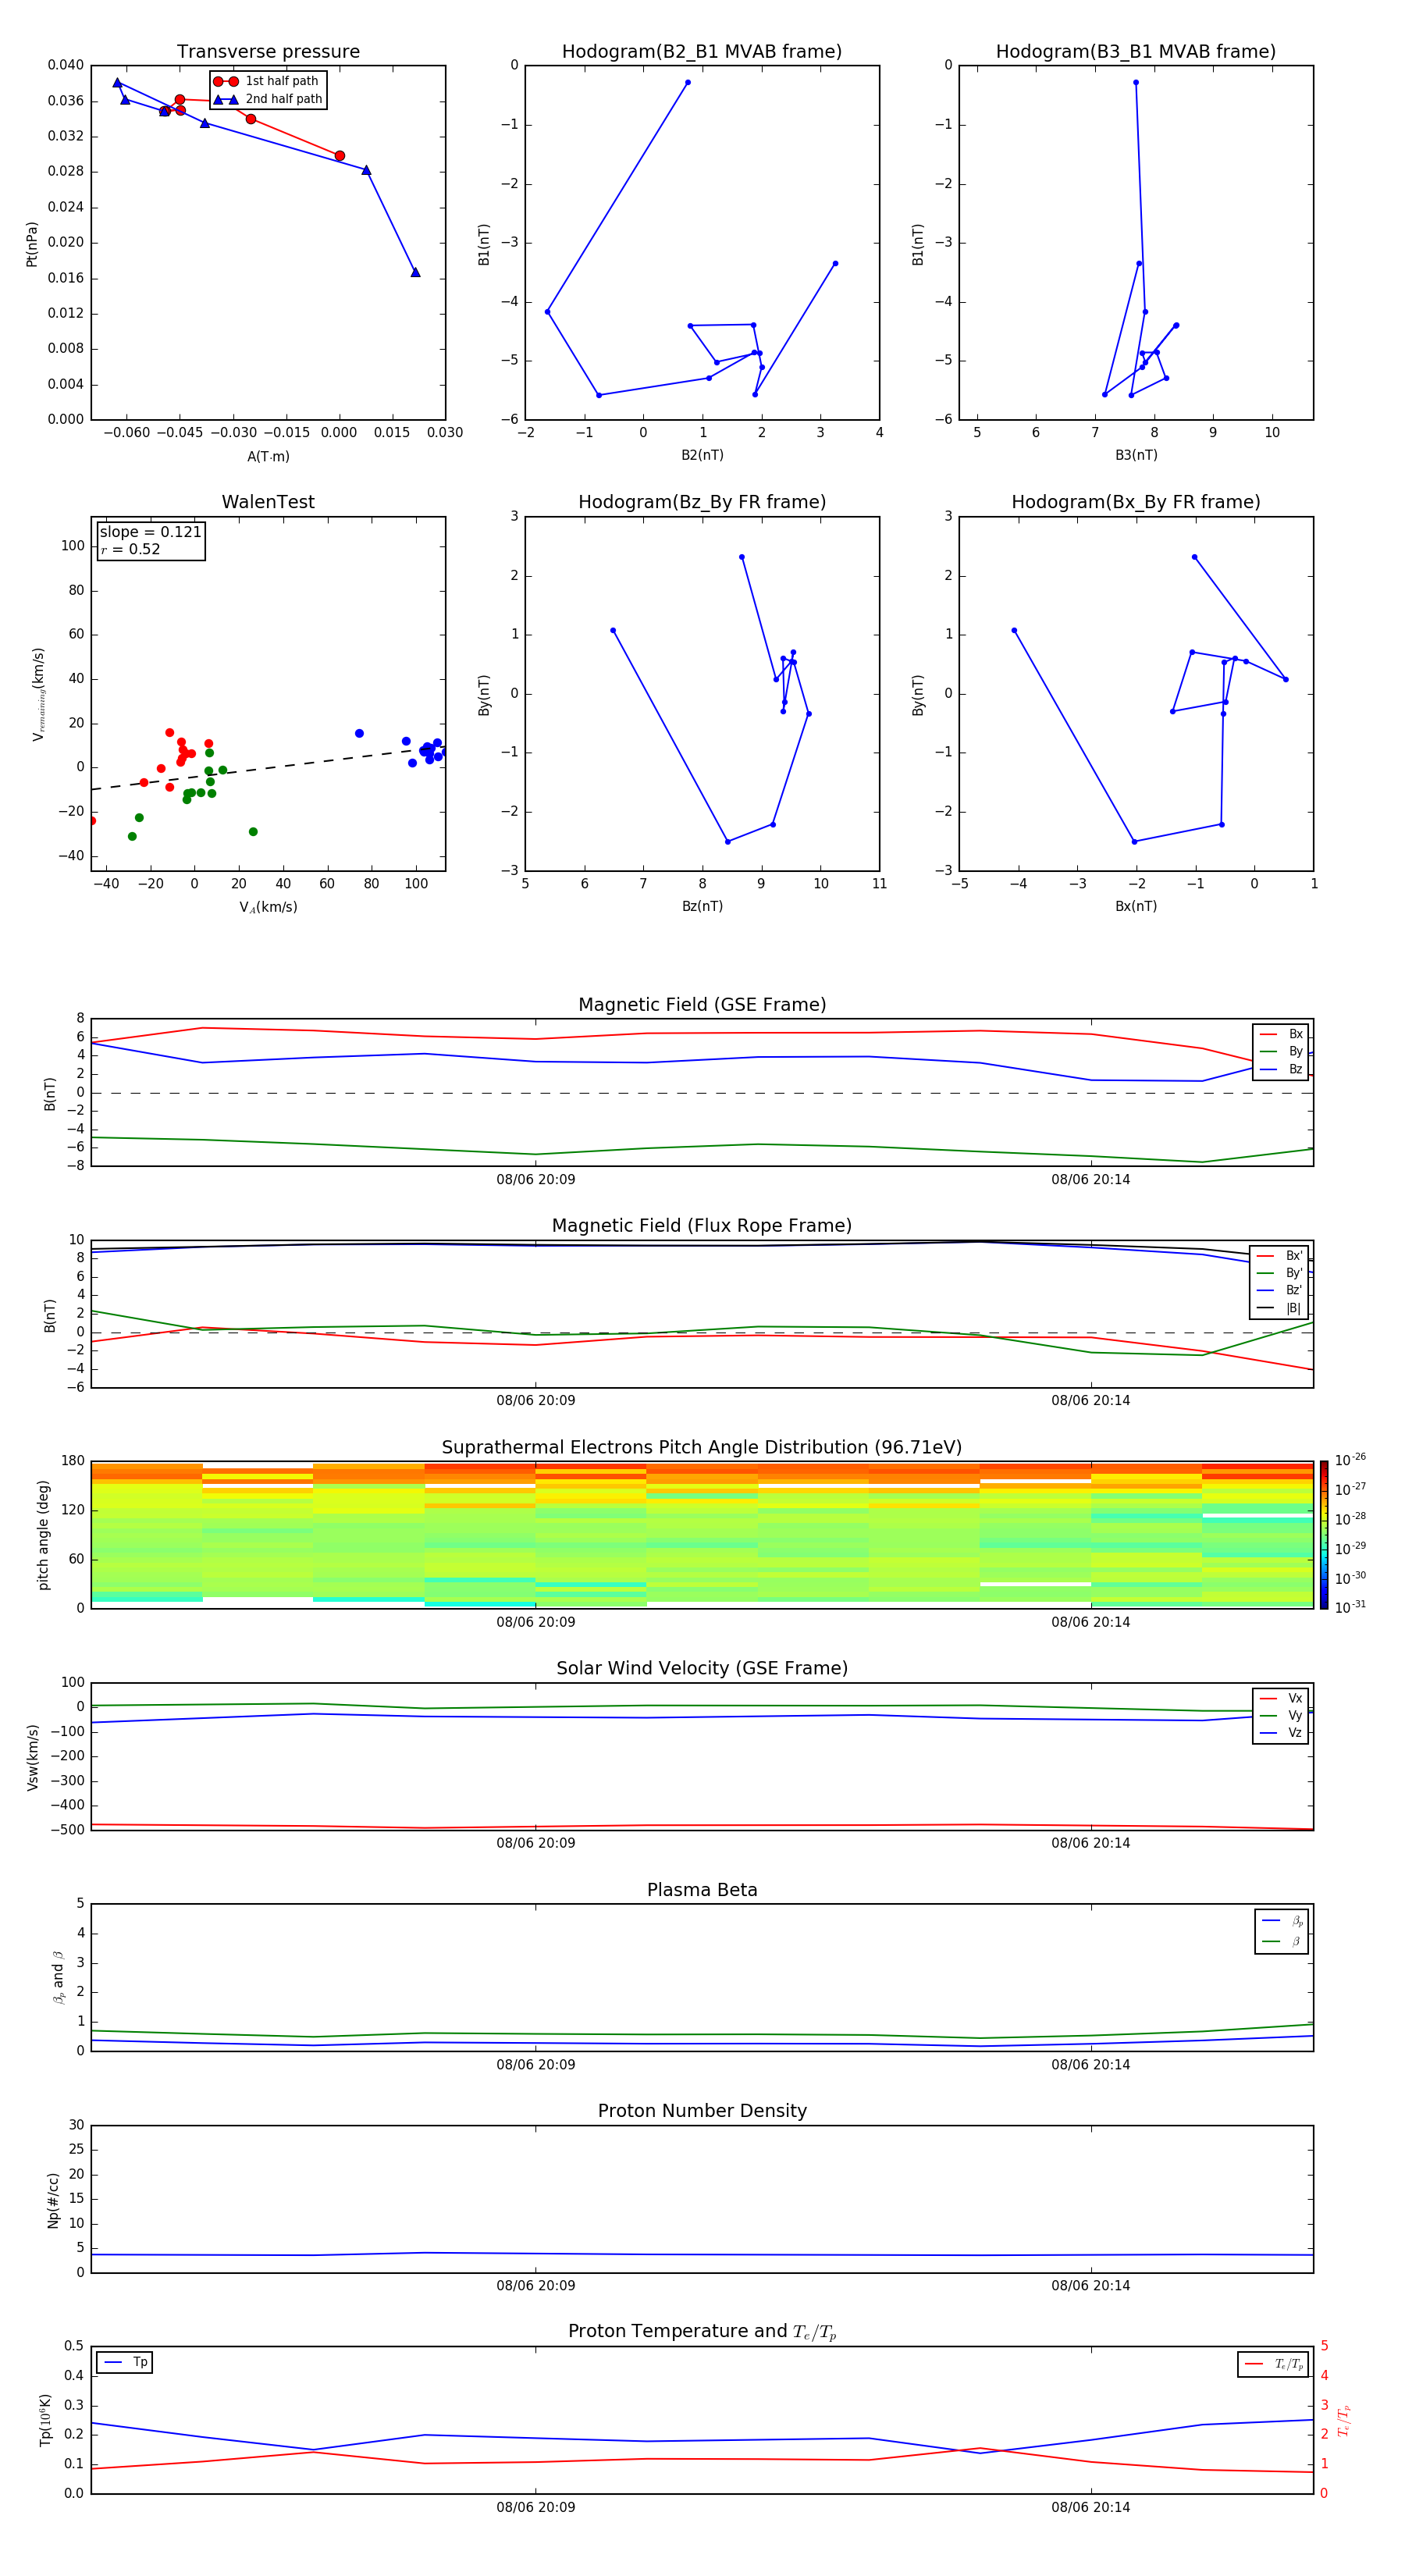The height and width of the screenshot is (2576, 1405).
Task: Click the 'Vsw(km/s)' axis label
Action: coord(33,1757)
